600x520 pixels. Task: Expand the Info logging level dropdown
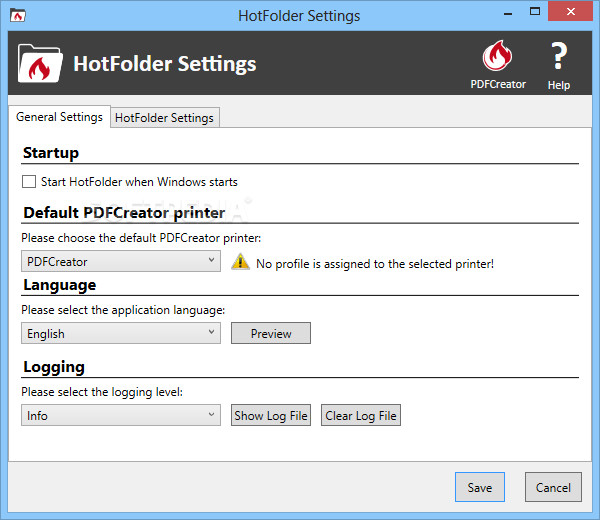click(121, 415)
